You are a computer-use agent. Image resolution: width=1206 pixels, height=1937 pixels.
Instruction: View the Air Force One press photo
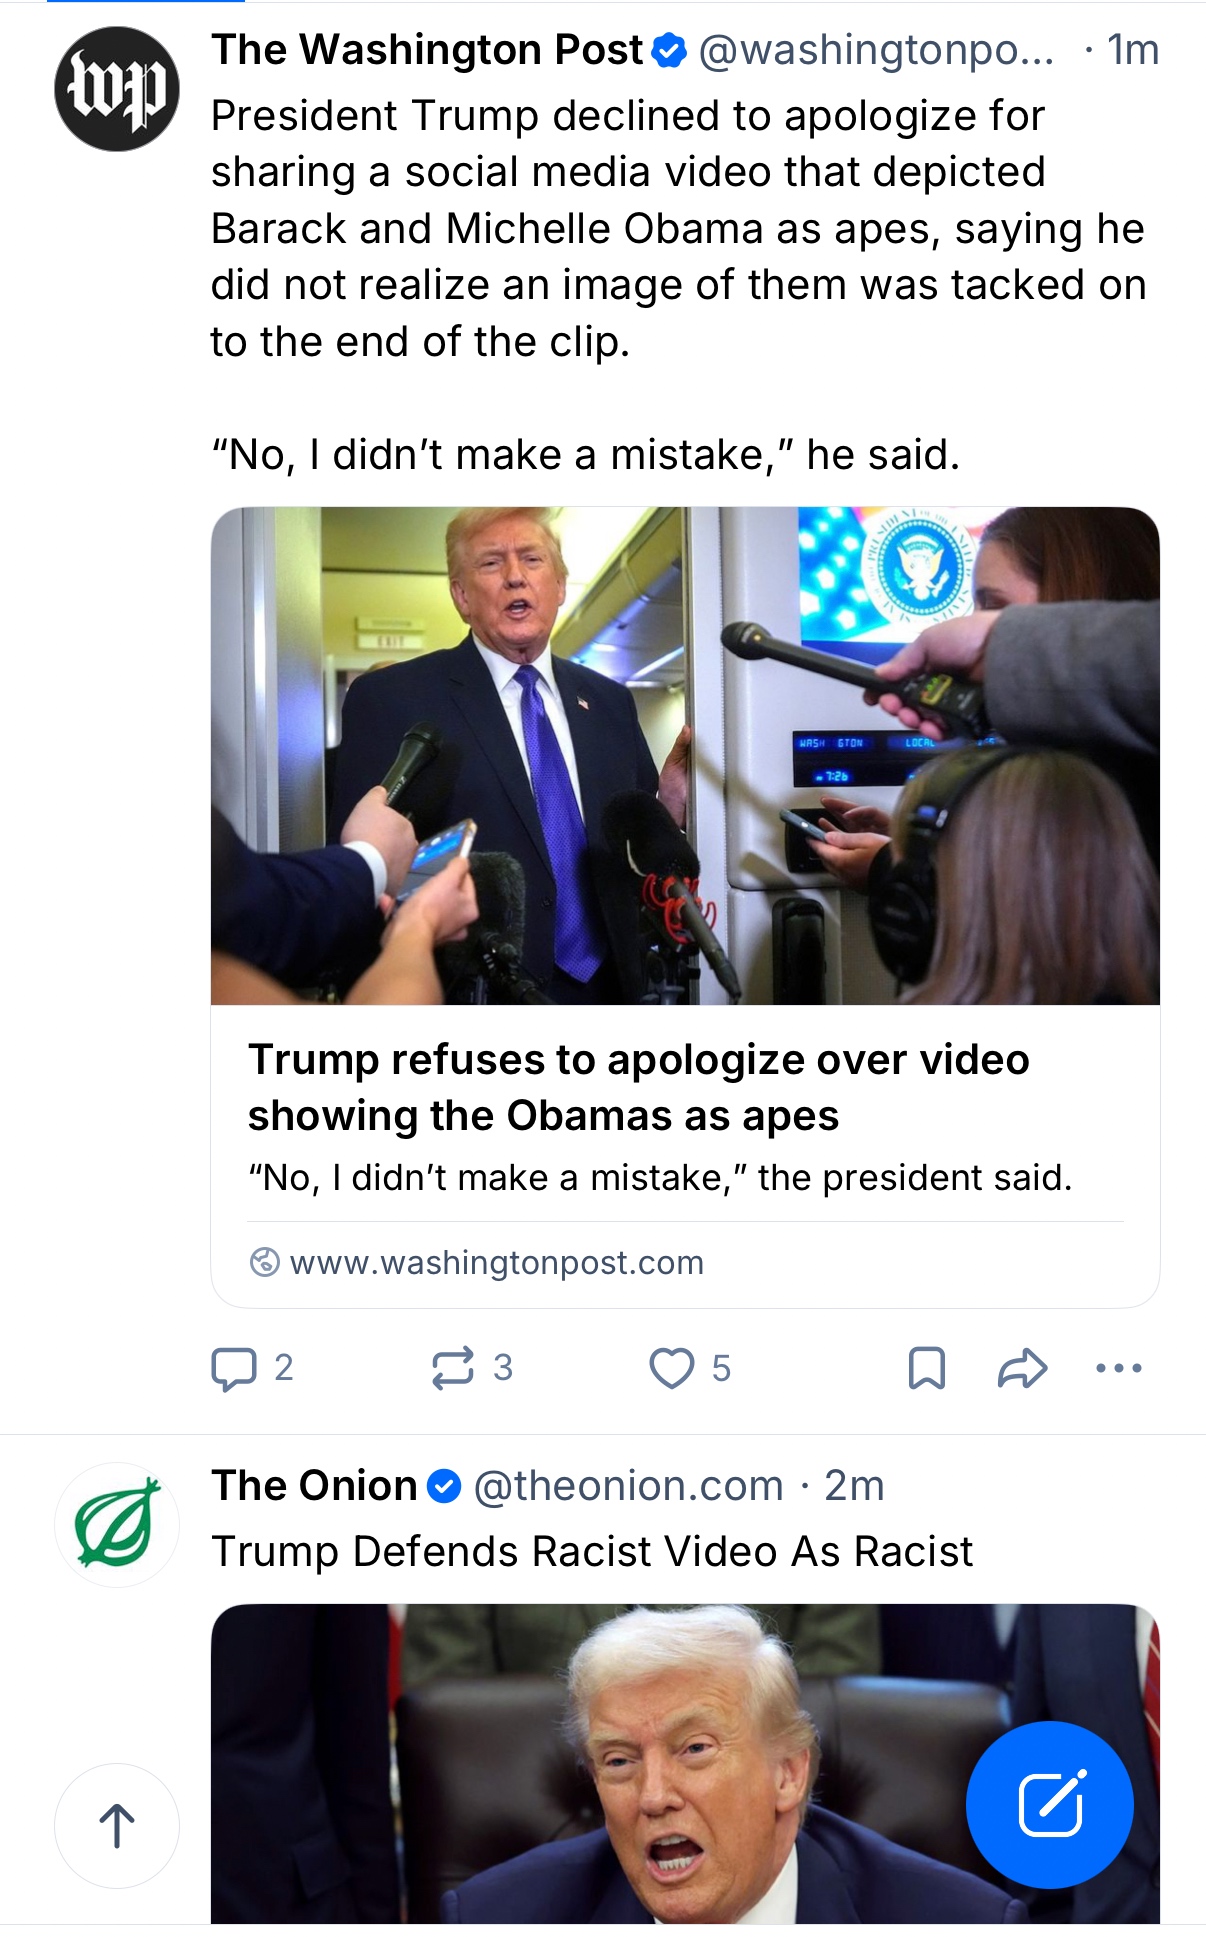pyautogui.click(x=685, y=755)
